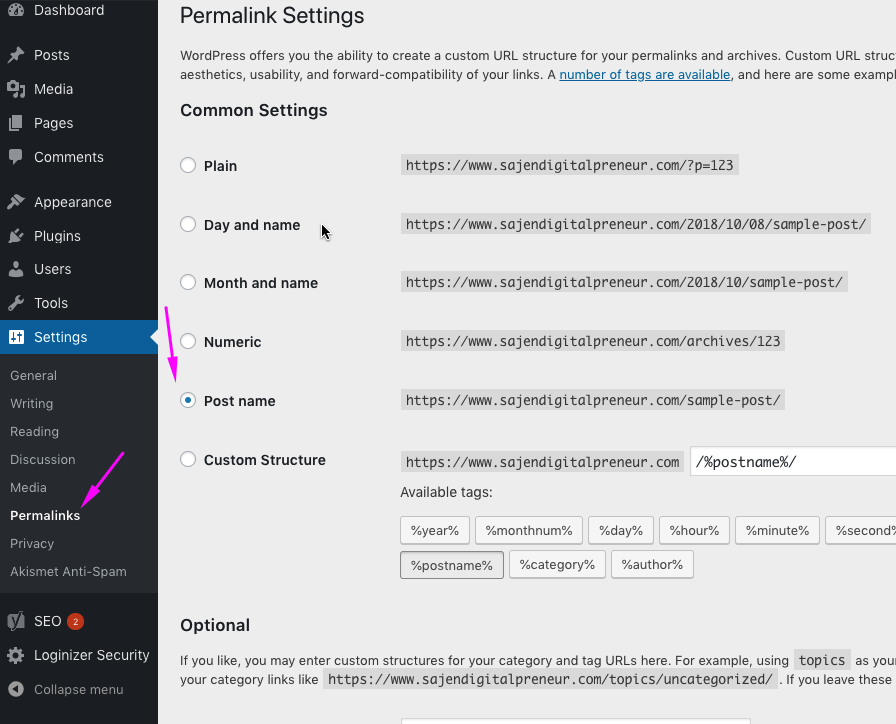The width and height of the screenshot is (896, 724).
Task: Click the Tools wrench icon
Action: (x=16, y=303)
